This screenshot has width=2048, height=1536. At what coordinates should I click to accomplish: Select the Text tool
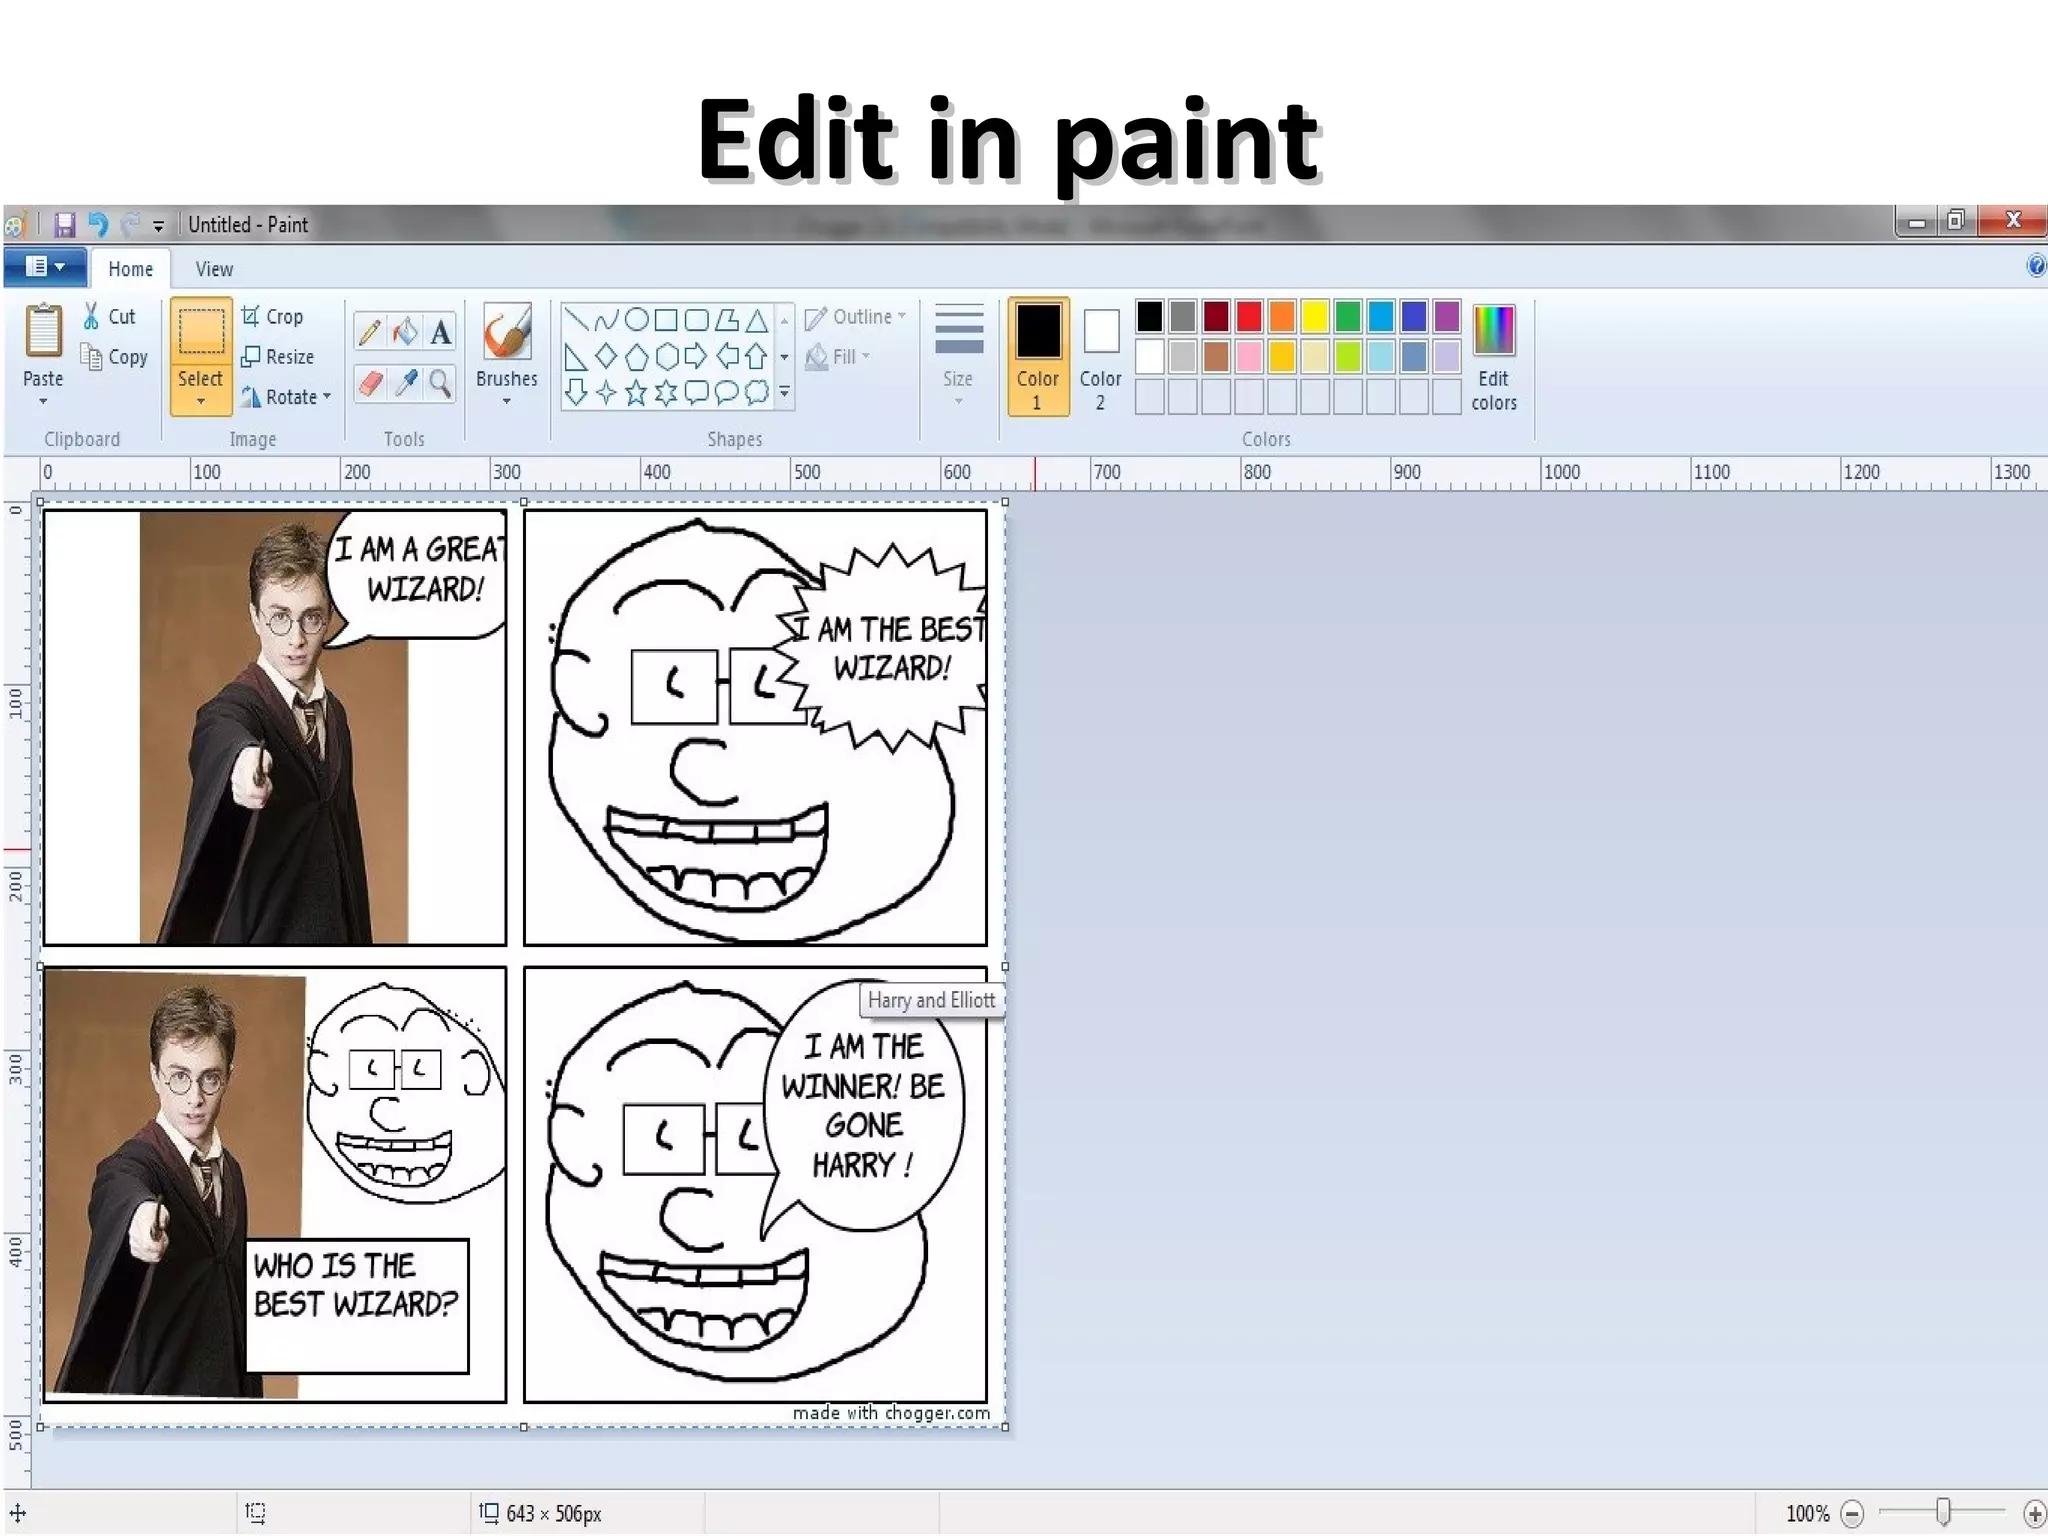pyautogui.click(x=440, y=331)
